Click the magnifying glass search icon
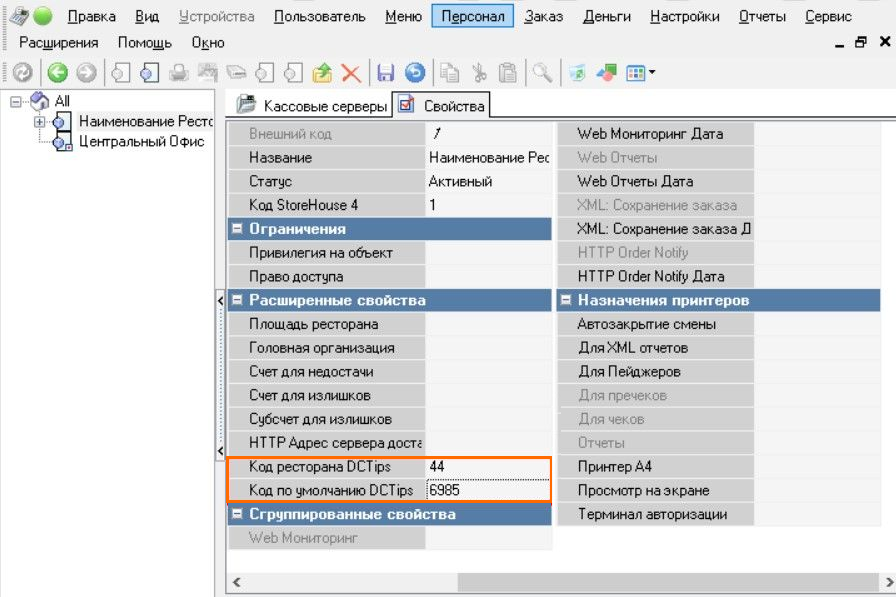 541,72
